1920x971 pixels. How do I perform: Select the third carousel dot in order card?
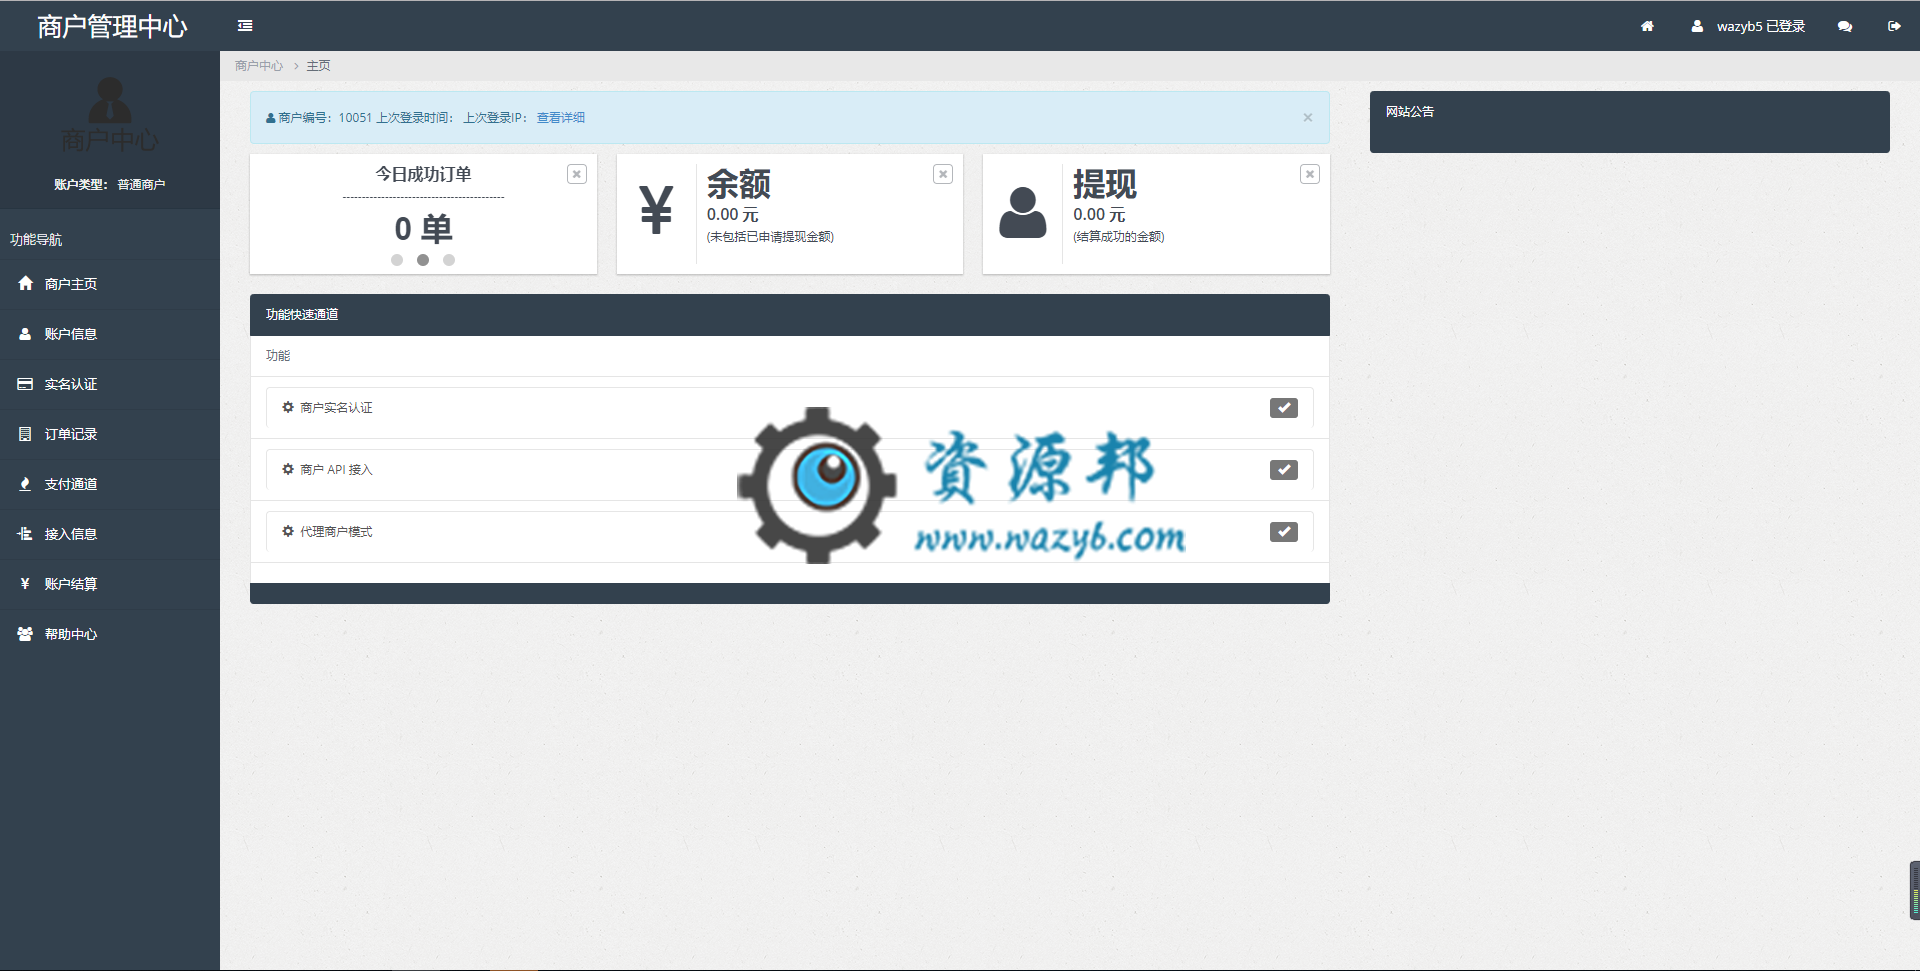pos(449,260)
